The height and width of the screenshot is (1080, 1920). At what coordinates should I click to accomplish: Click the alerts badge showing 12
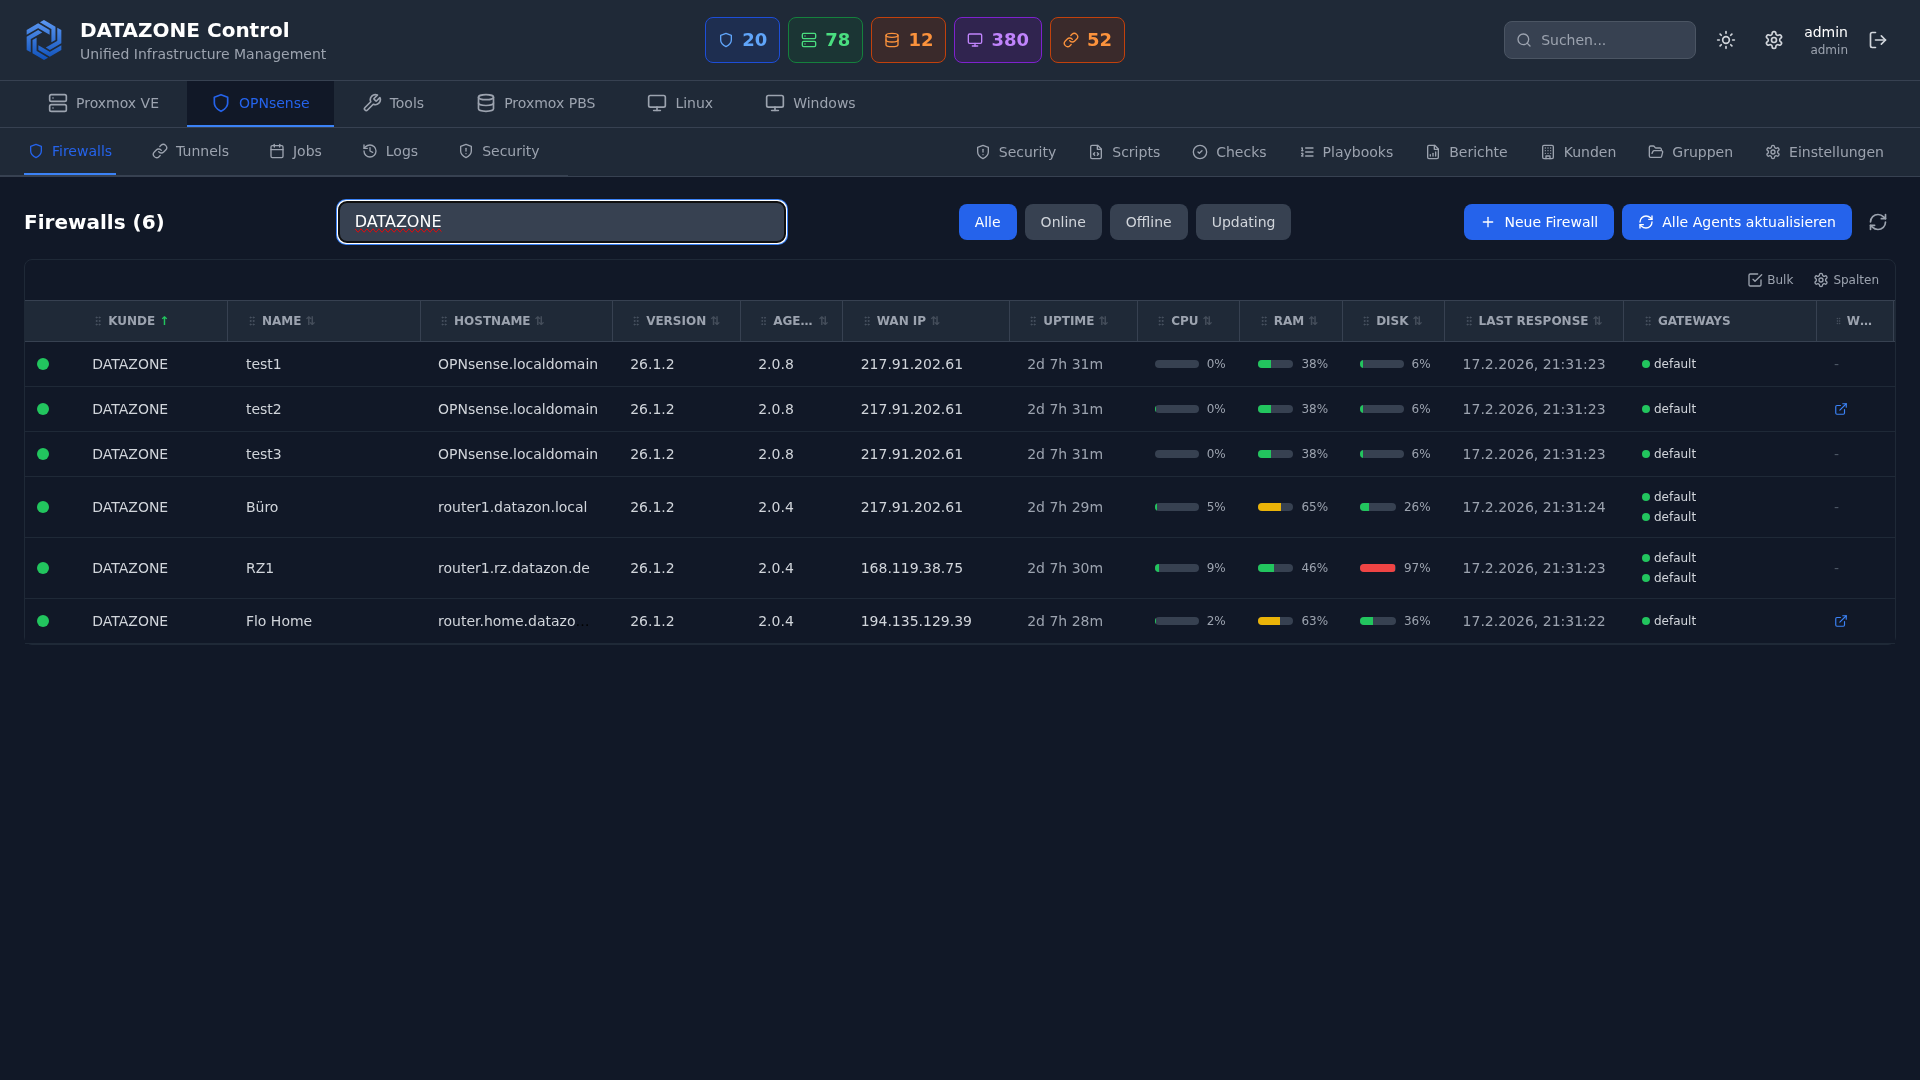908,40
